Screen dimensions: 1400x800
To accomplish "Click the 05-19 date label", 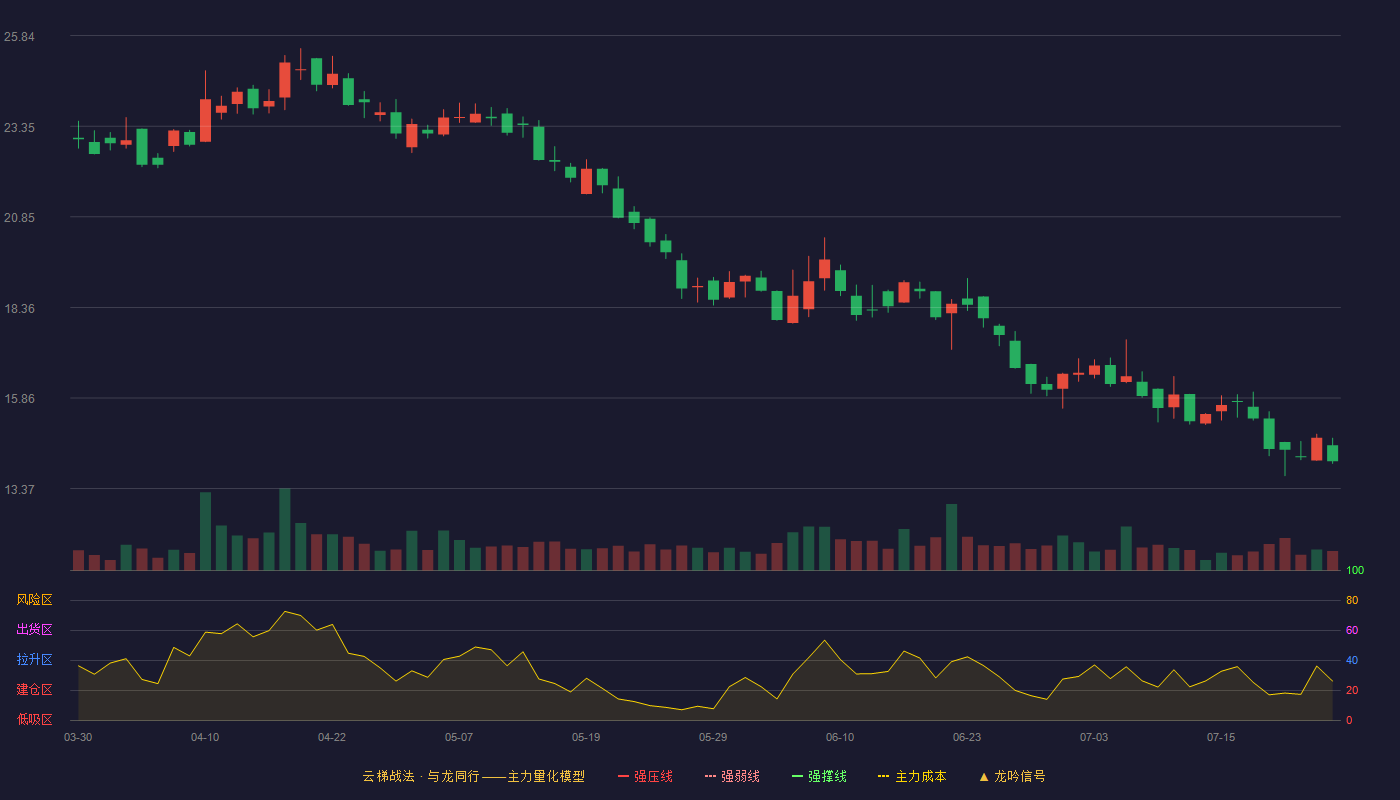I will [x=586, y=737].
